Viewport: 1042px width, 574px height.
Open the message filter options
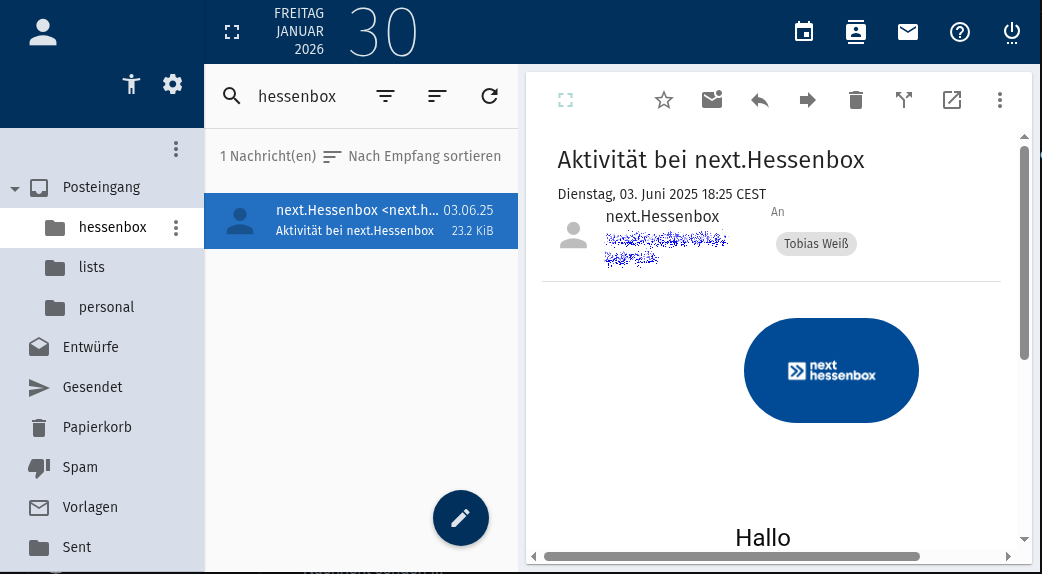[x=385, y=96]
